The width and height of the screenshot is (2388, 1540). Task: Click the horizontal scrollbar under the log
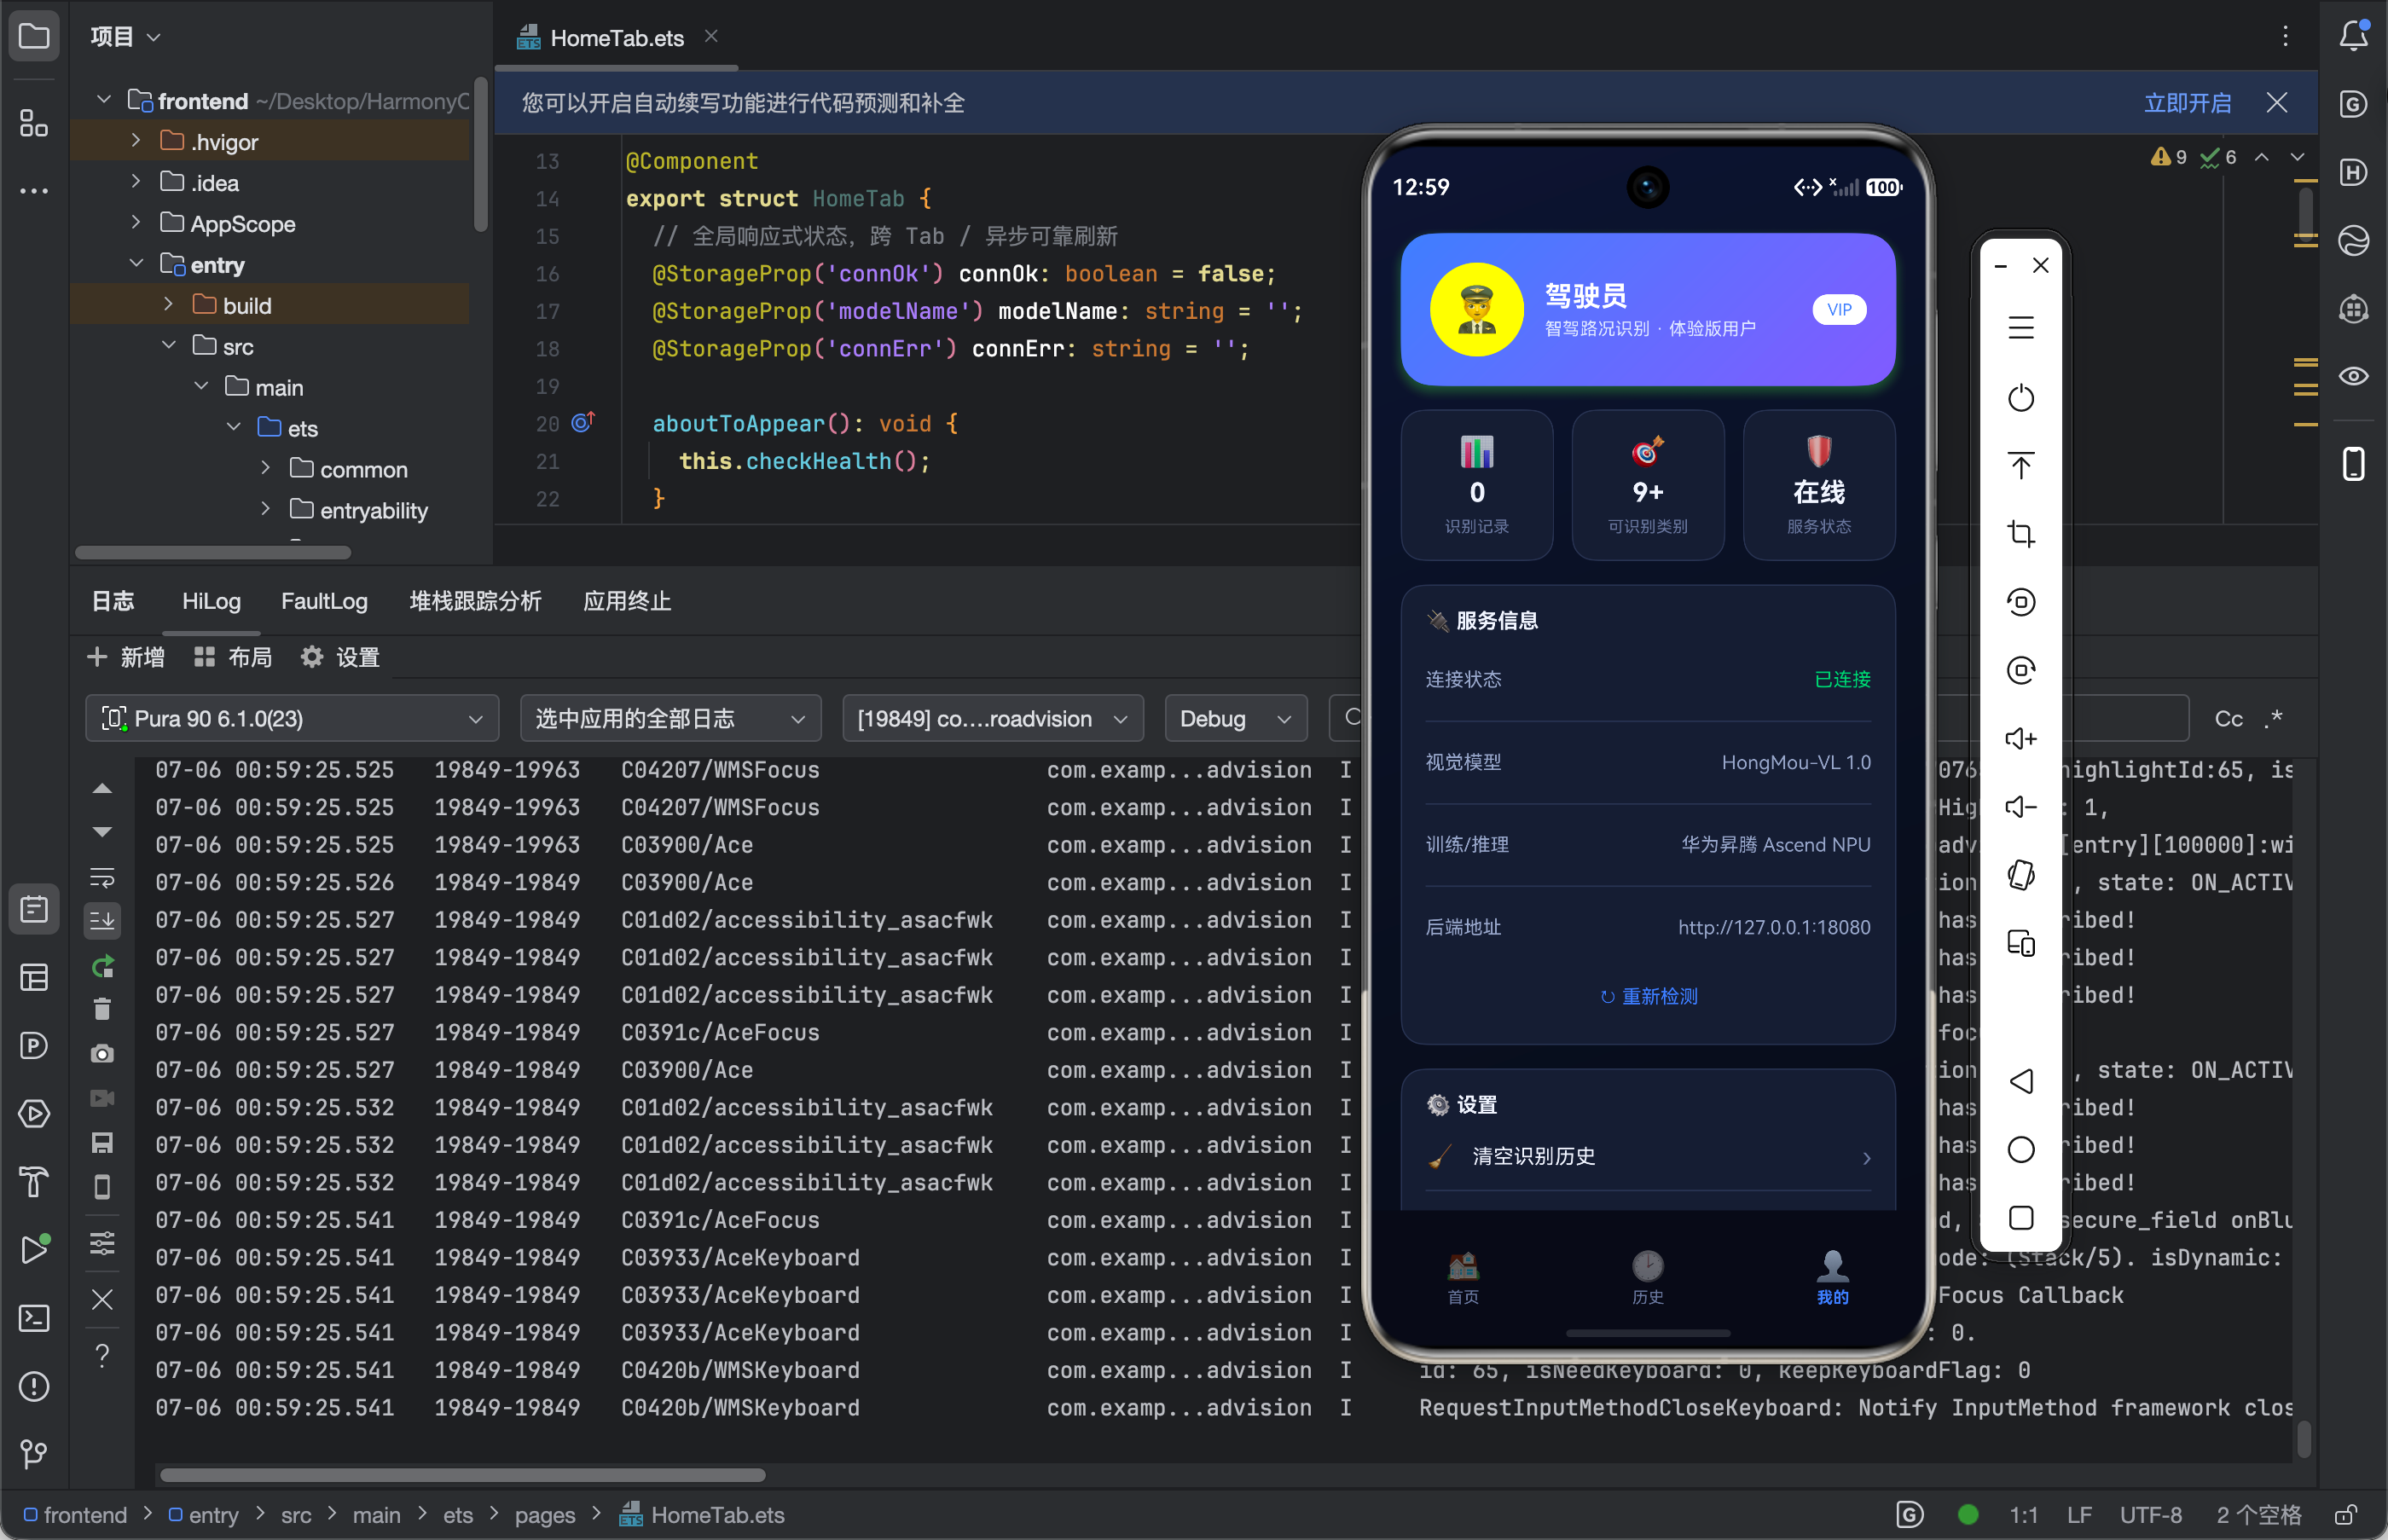click(x=463, y=1475)
